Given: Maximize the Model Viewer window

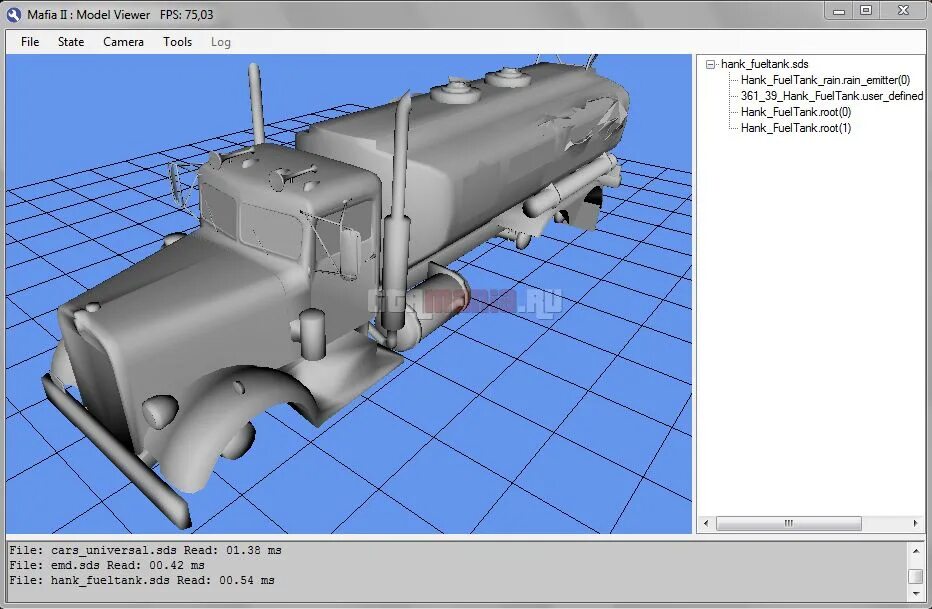Looking at the screenshot, I should [866, 11].
